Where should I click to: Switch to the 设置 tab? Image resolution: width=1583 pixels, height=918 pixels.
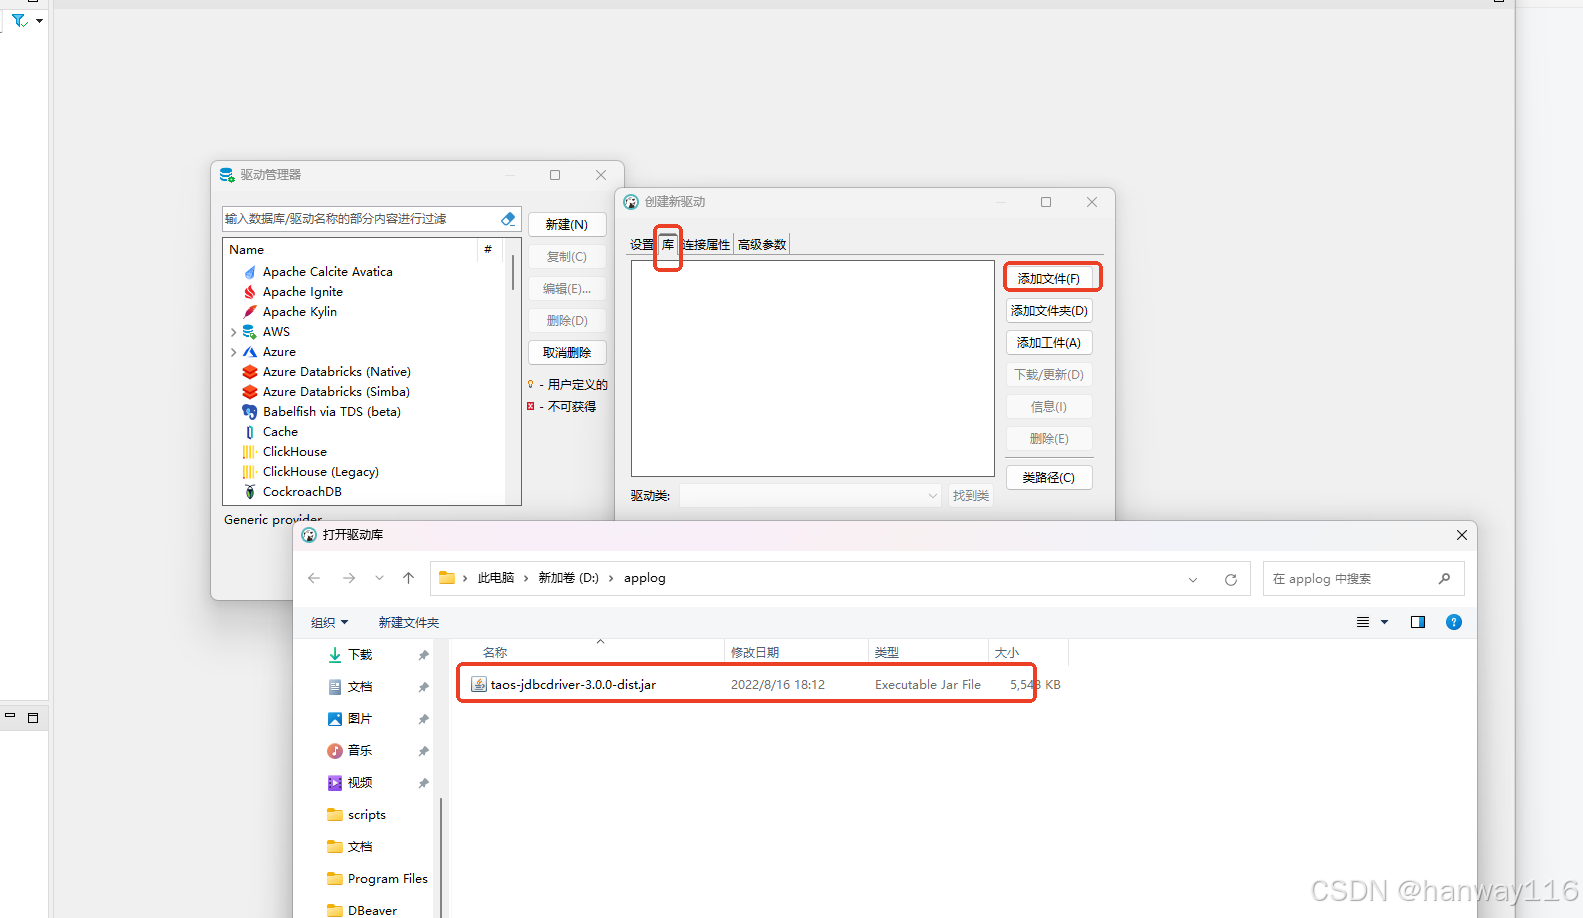642,245
